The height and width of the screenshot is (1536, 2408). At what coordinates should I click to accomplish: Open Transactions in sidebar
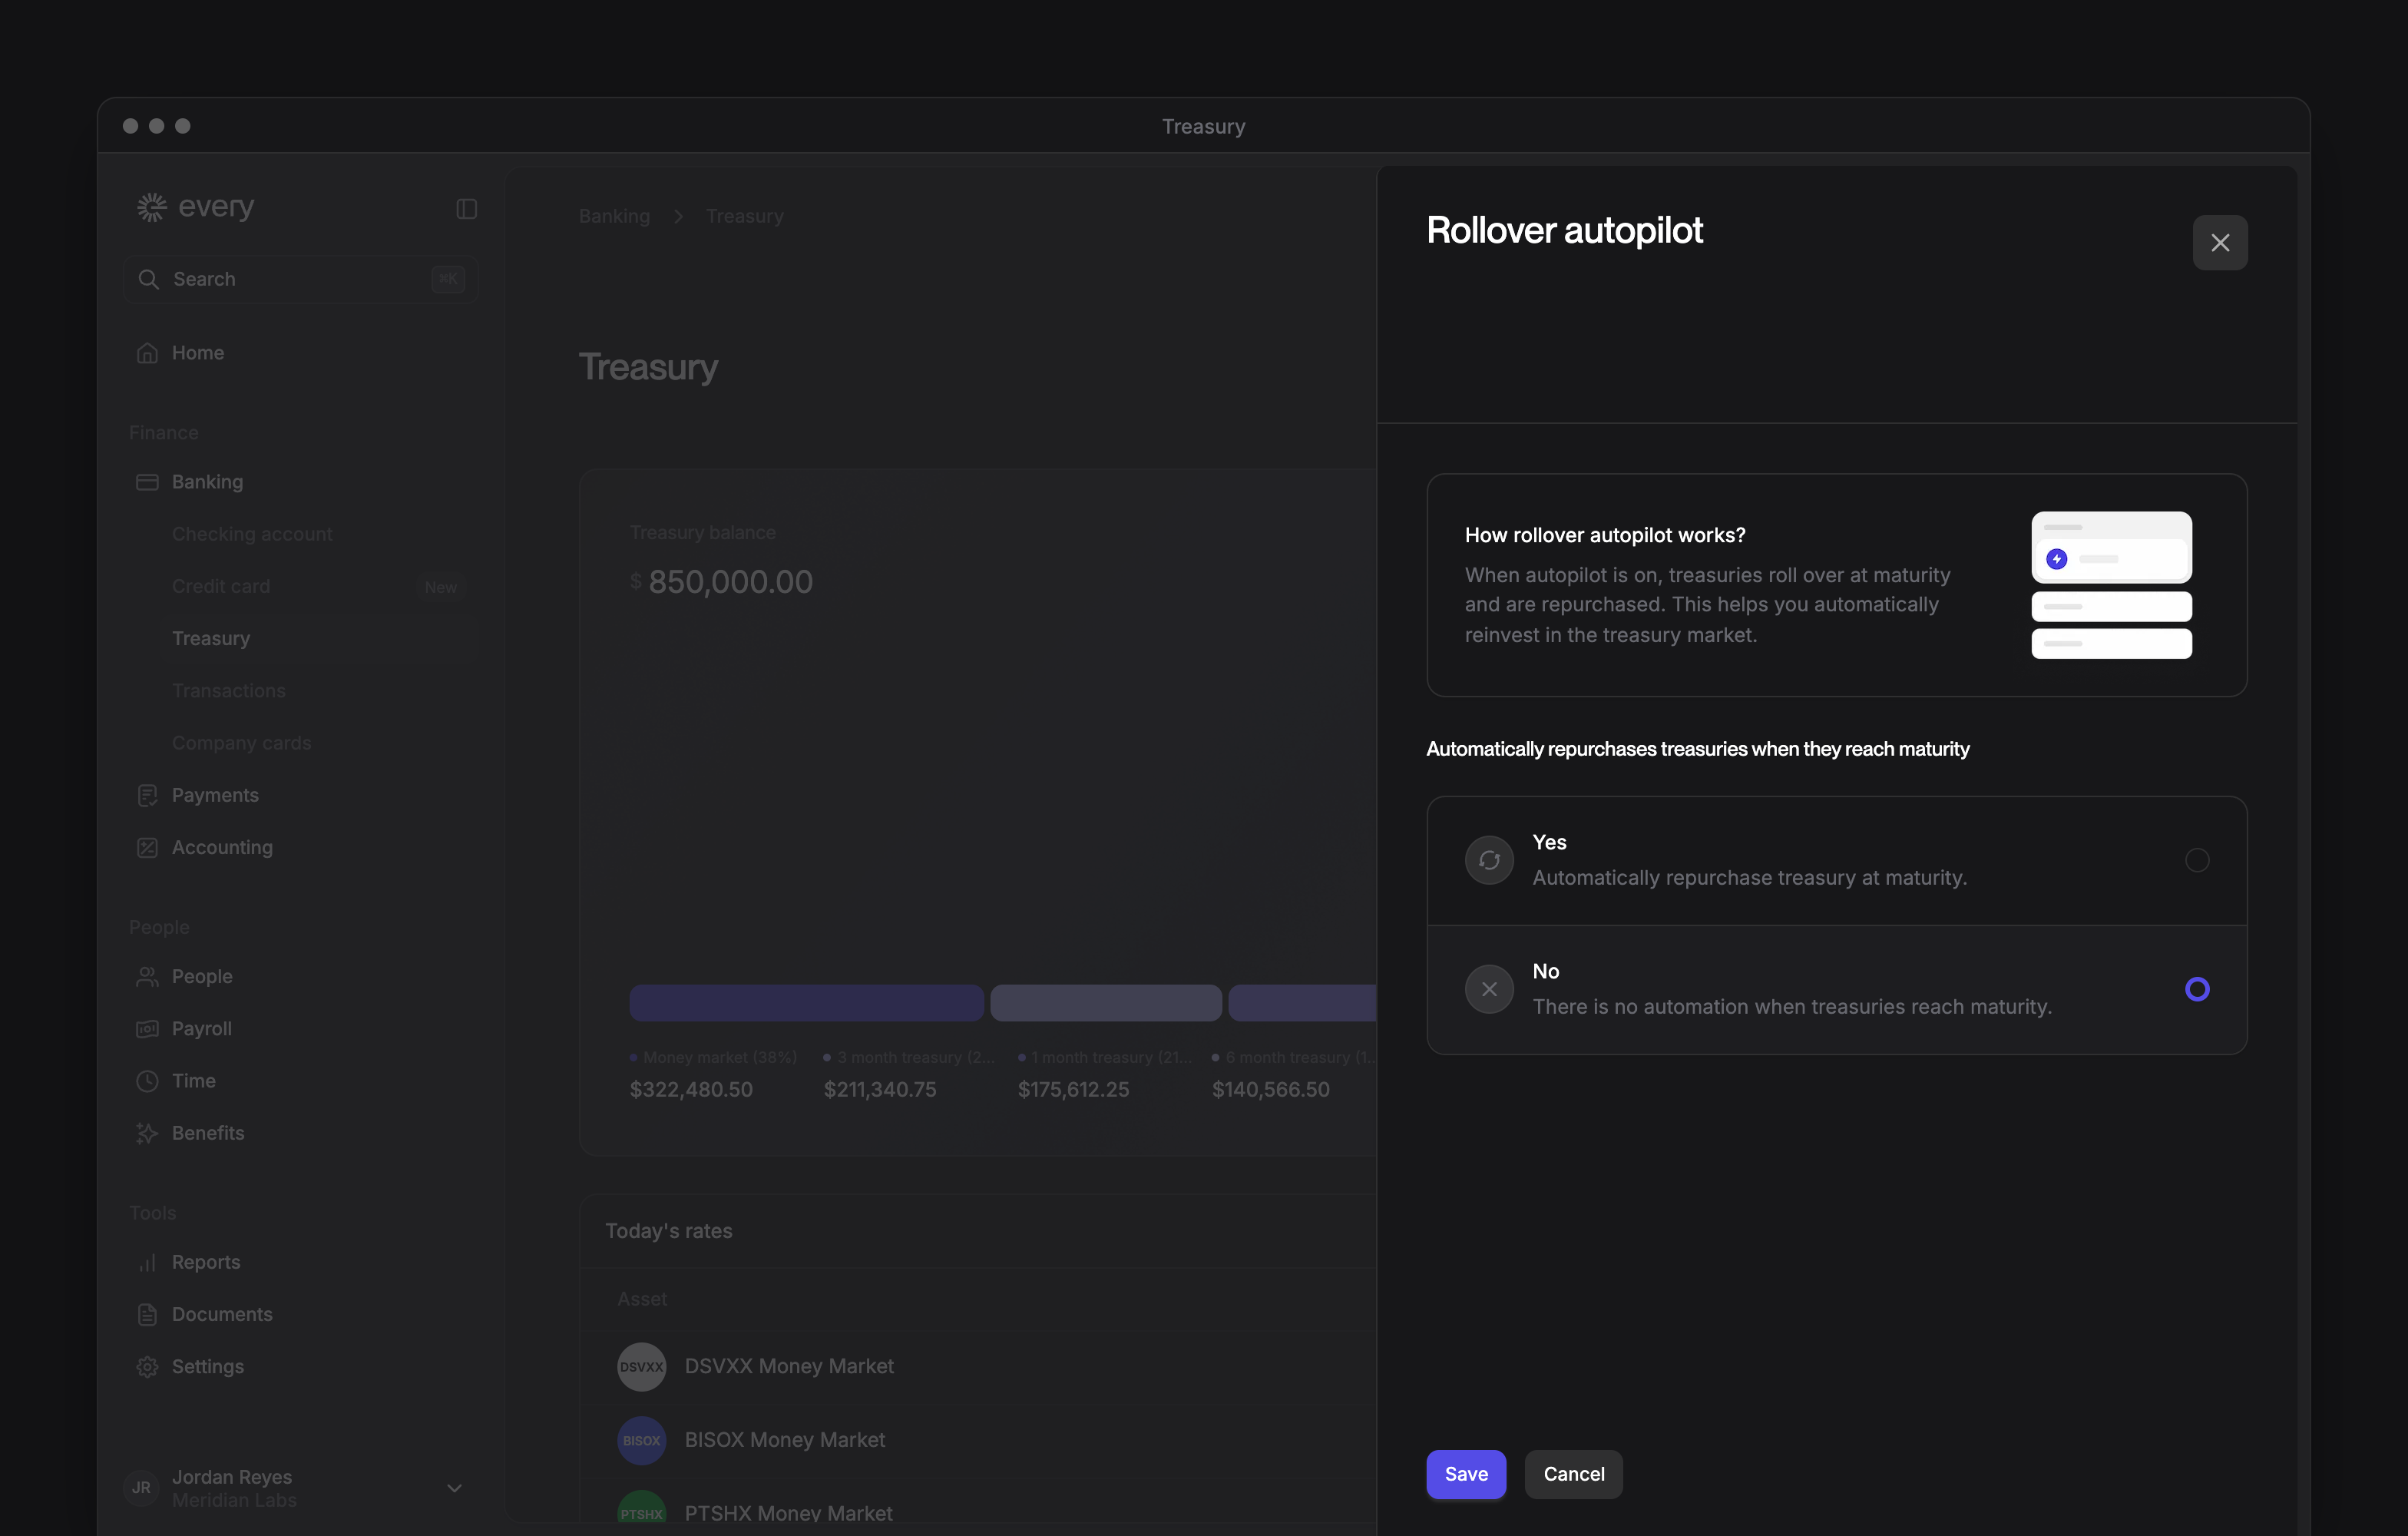point(229,691)
